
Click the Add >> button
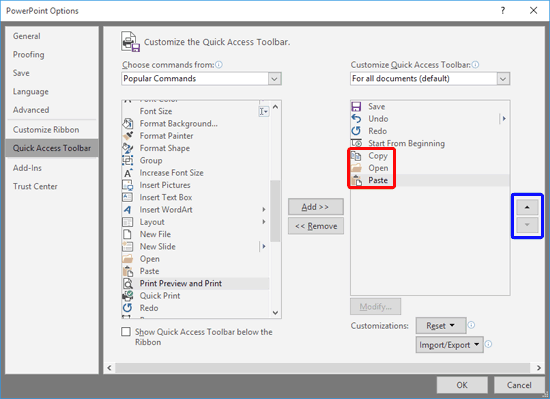pyautogui.click(x=316, y=207)
